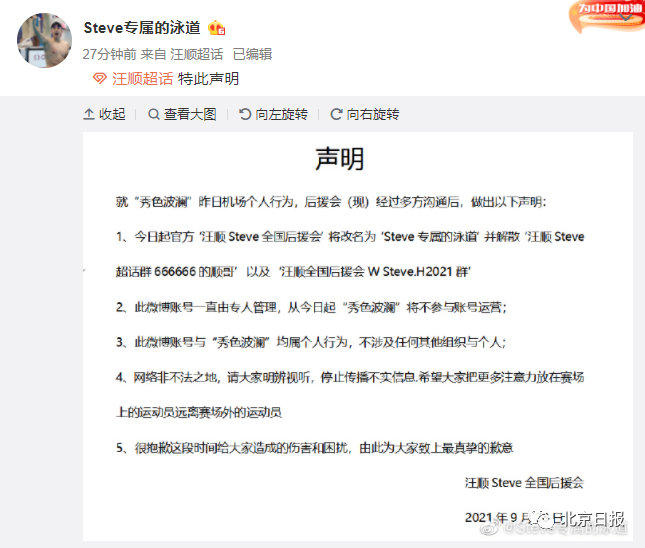The image size is (645, 548).
Task: Click the collapse upload-arrow icon
Action: [89, 114]
